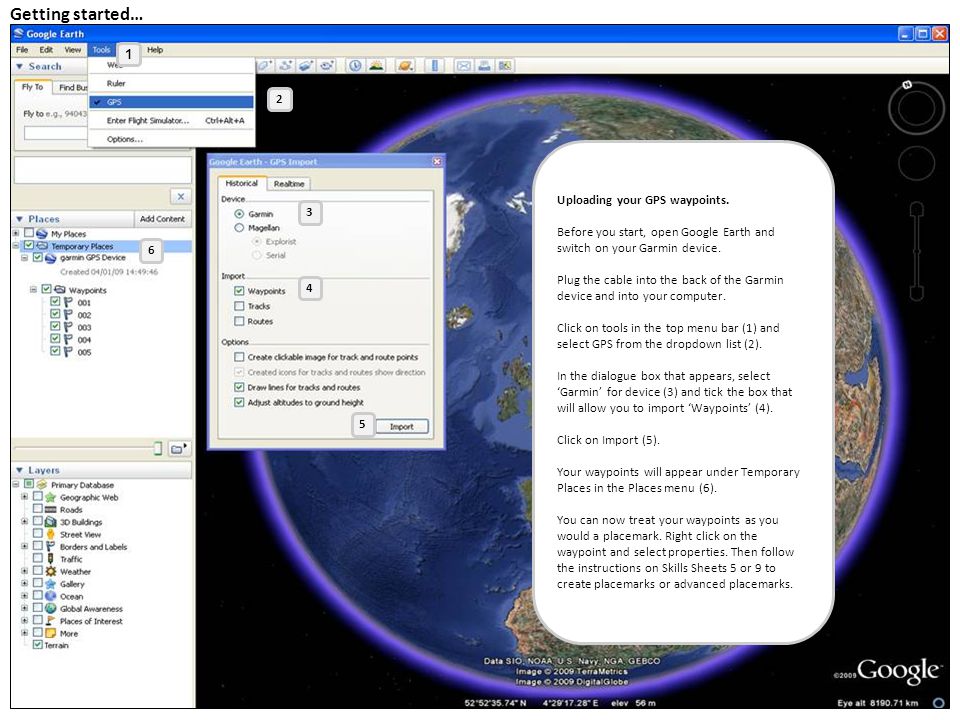Select the Ocean layer globe icon
The height and width of the screenshot is (720, 960).
tap(51, 596)
